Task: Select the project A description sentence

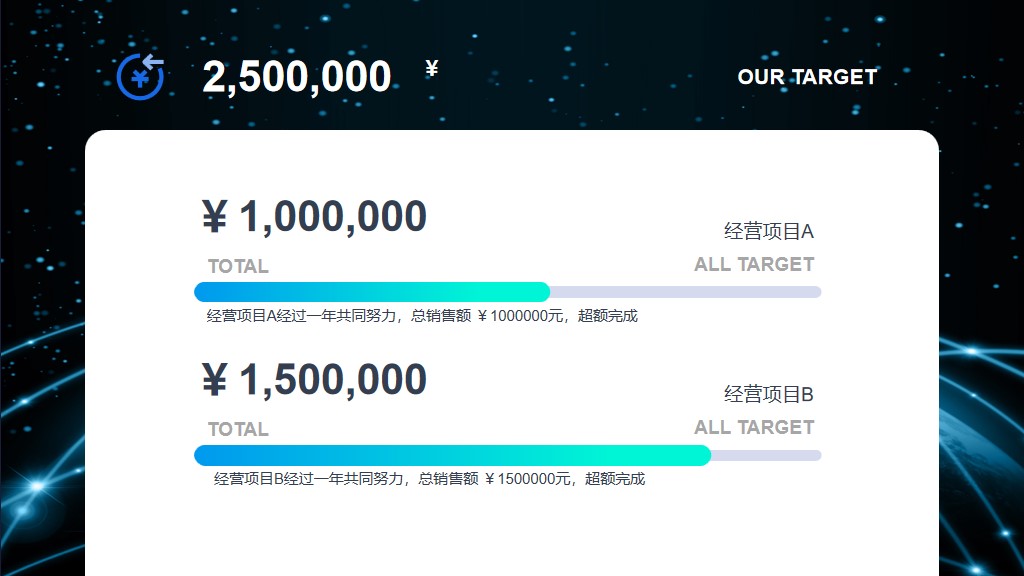Action: click(422, 316)
